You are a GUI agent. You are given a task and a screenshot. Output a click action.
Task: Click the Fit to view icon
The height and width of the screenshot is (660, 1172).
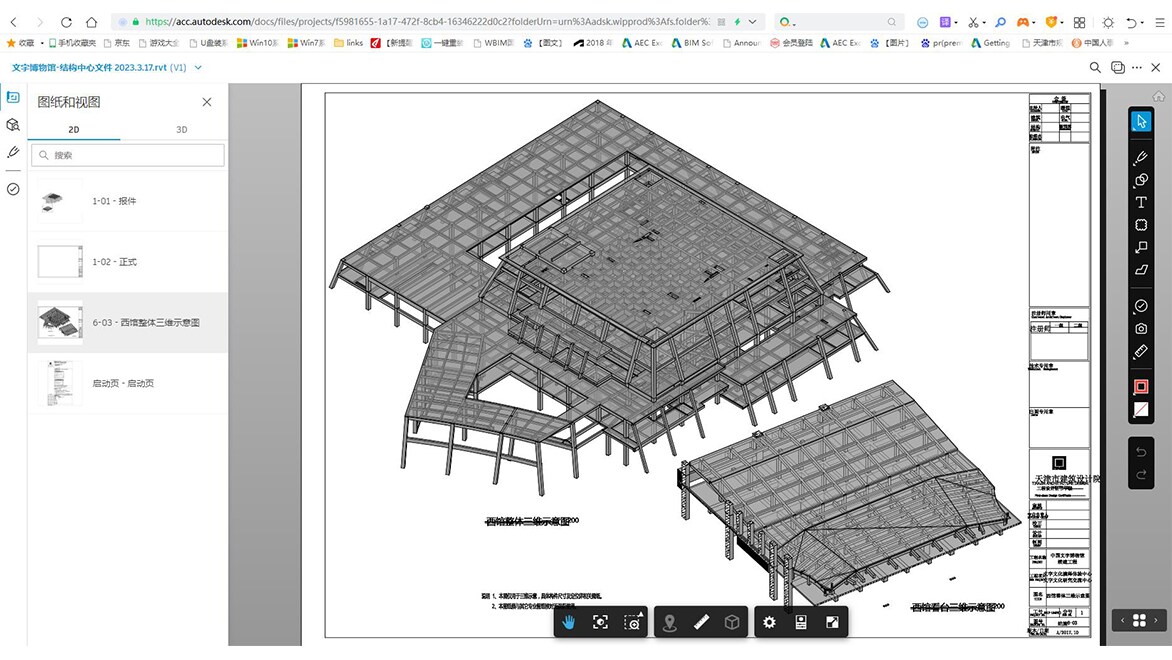[x=600, y=622]
